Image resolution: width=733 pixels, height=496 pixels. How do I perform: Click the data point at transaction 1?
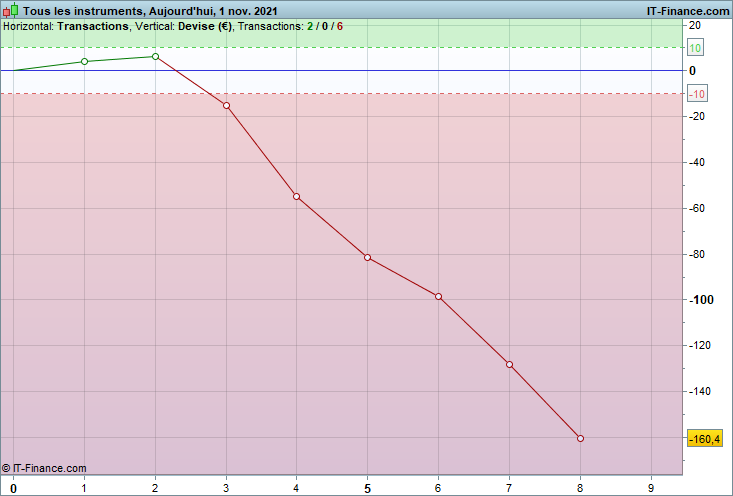coord(85,62)
